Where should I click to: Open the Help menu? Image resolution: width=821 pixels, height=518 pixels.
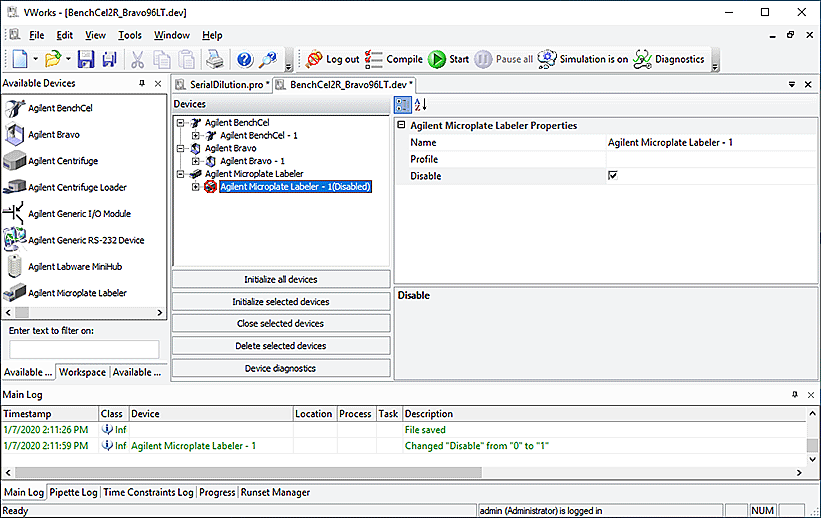[x=212, y=35]
